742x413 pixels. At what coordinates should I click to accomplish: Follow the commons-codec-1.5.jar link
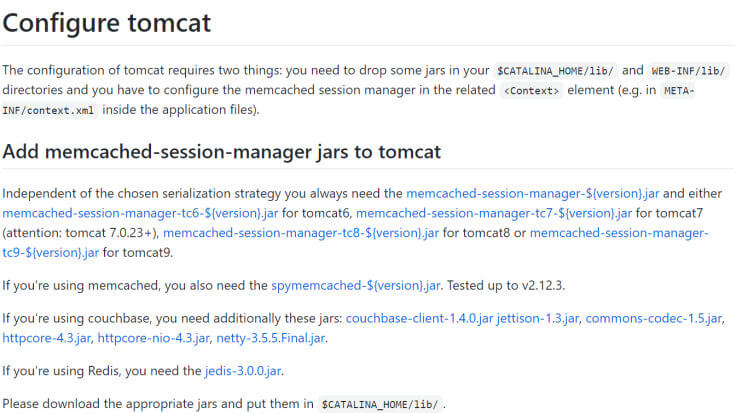654,318
